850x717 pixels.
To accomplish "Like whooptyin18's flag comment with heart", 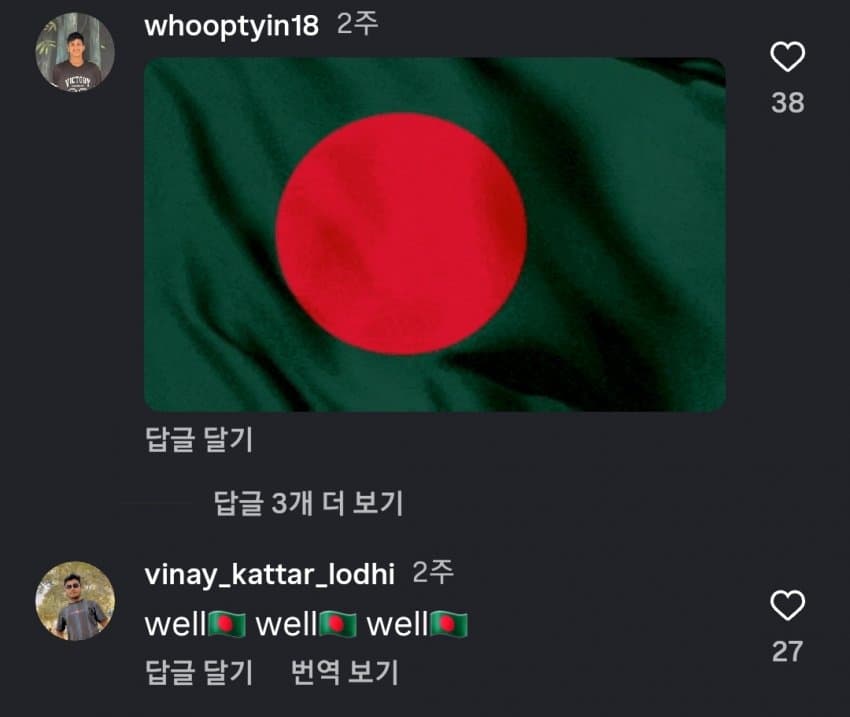I will tap(787, 56).
